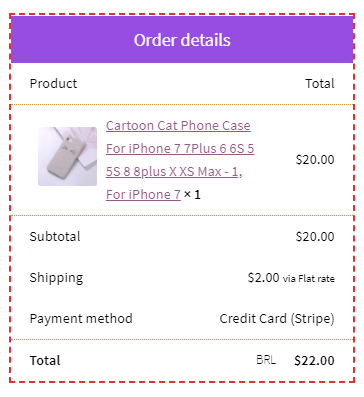Click the phone case product thumbnail

(x=67, y=156)
